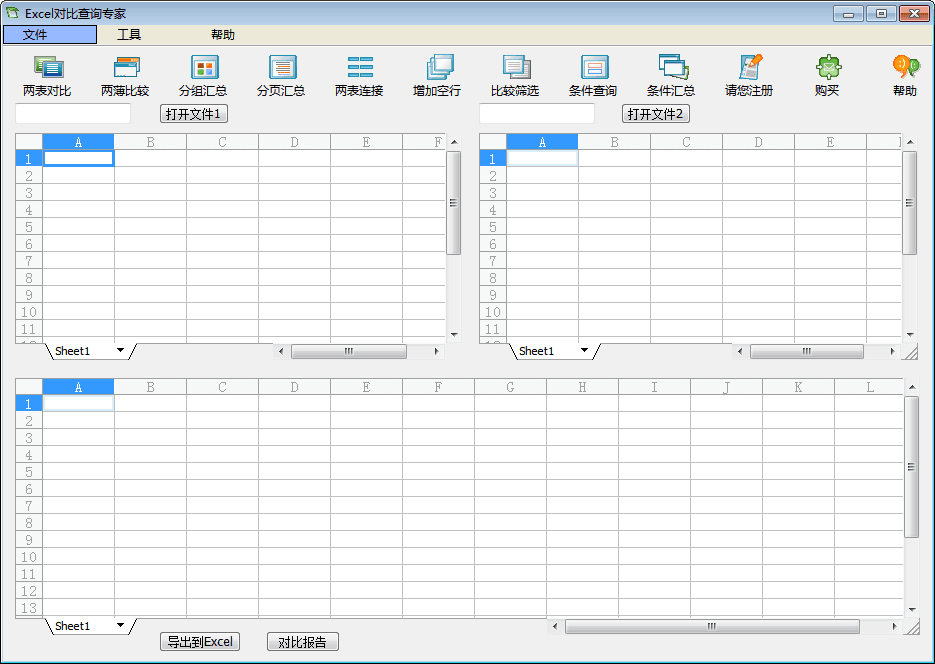The image size is (935, 664).
Task: Expand the Sheet1 dropdown in left grid
Action: 121,351
